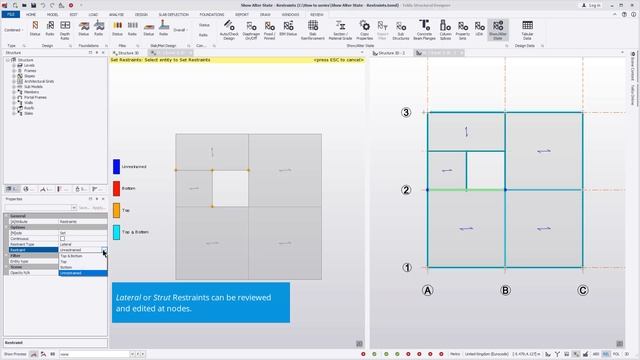The width and height of the screenshot is (640, 360).
Task: Click the Diaphragm On/Off ribbon icon
Action: point(251,29)
